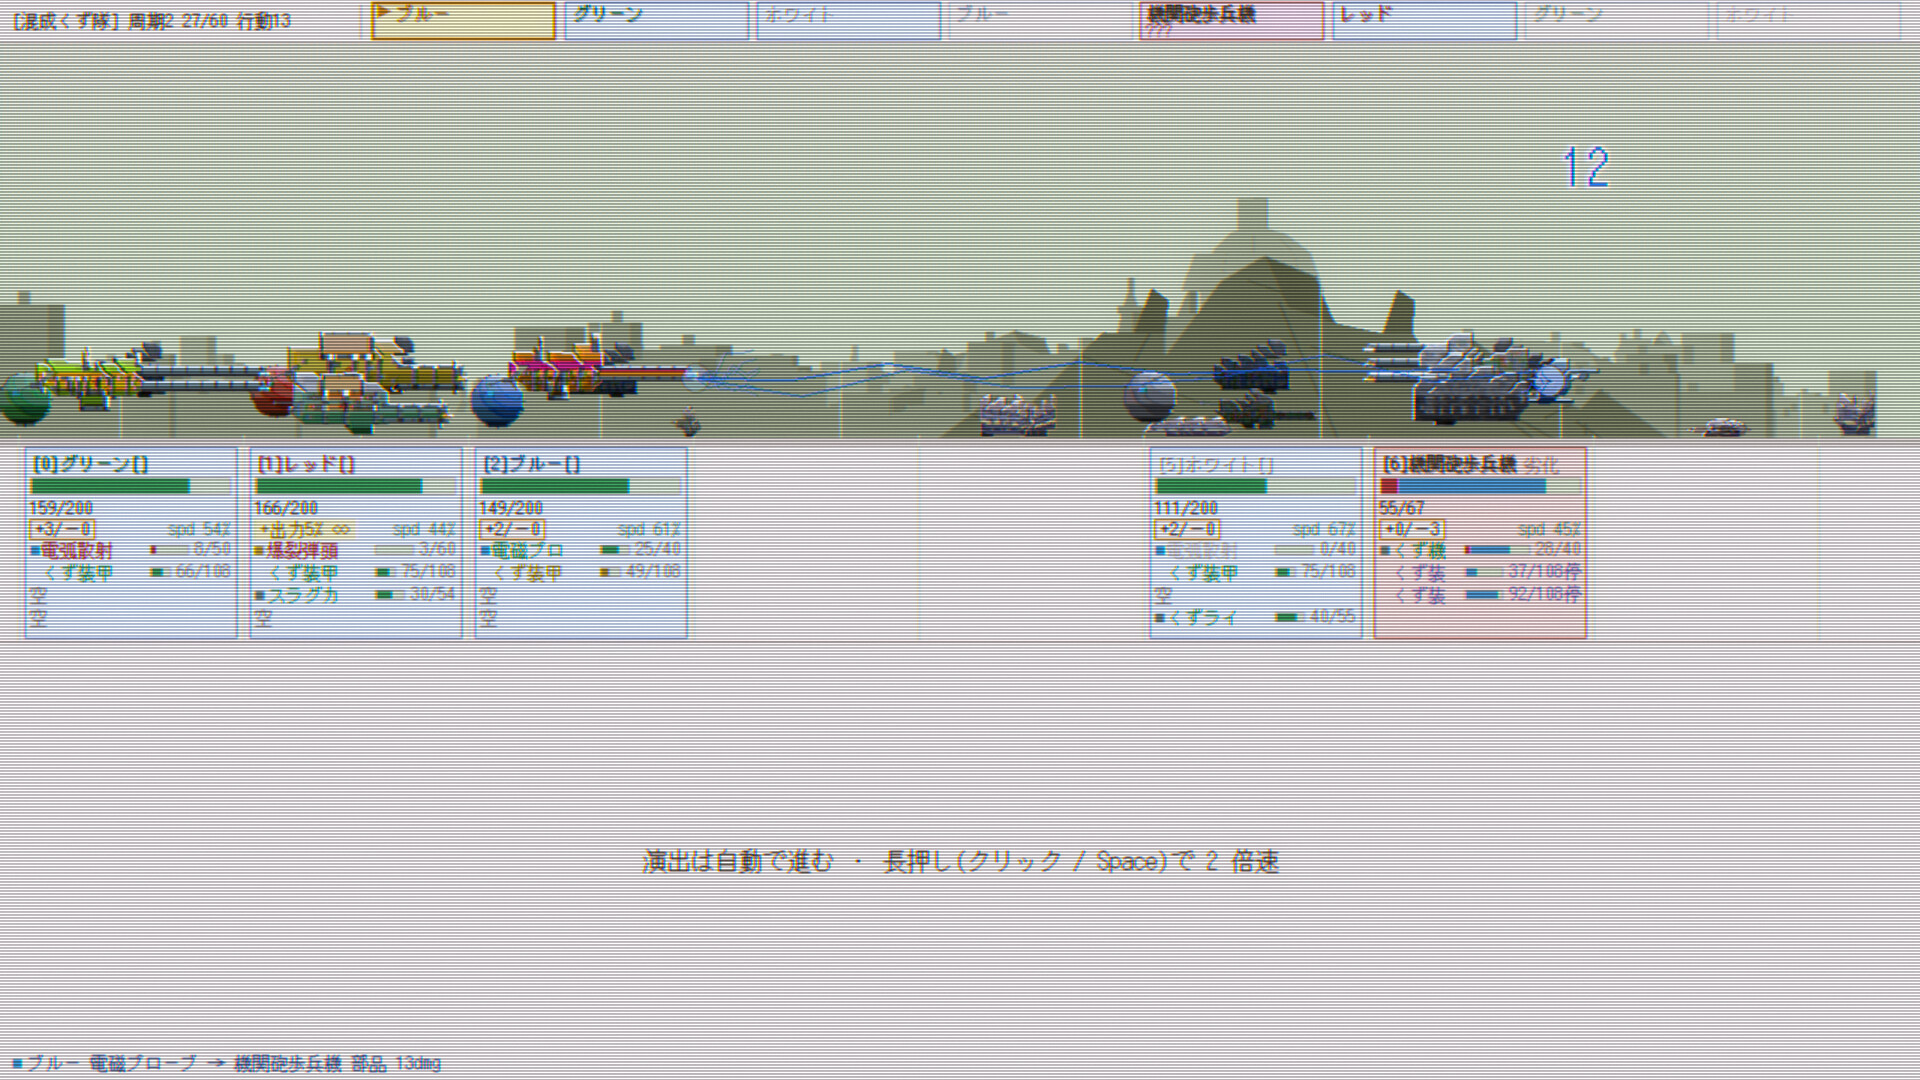Click blue part icon beside 電磁プロ
Image resolution: width=1920 pixels, height=1080 pixels.
click(x=485, y=551)
